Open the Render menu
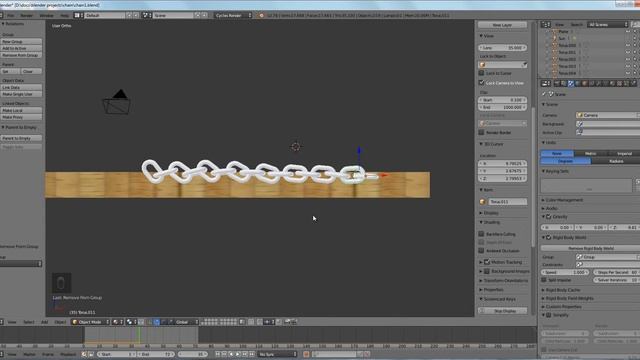Image resolution: width=640 pixels, height=360 pixels. [x=27, y=16]
